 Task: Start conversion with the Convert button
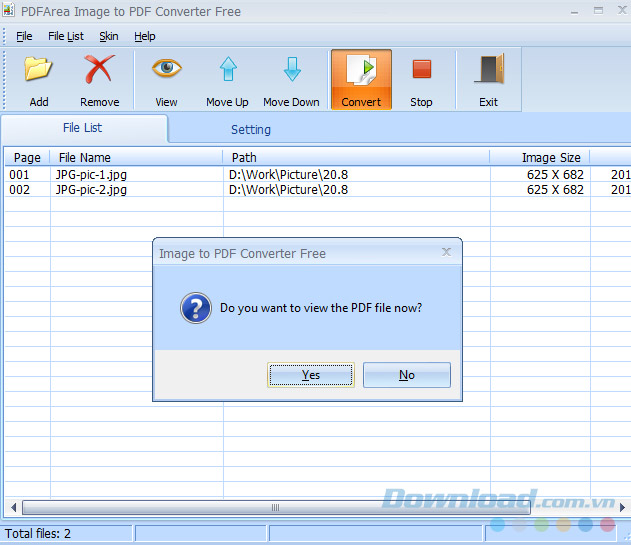pos(361,80)
